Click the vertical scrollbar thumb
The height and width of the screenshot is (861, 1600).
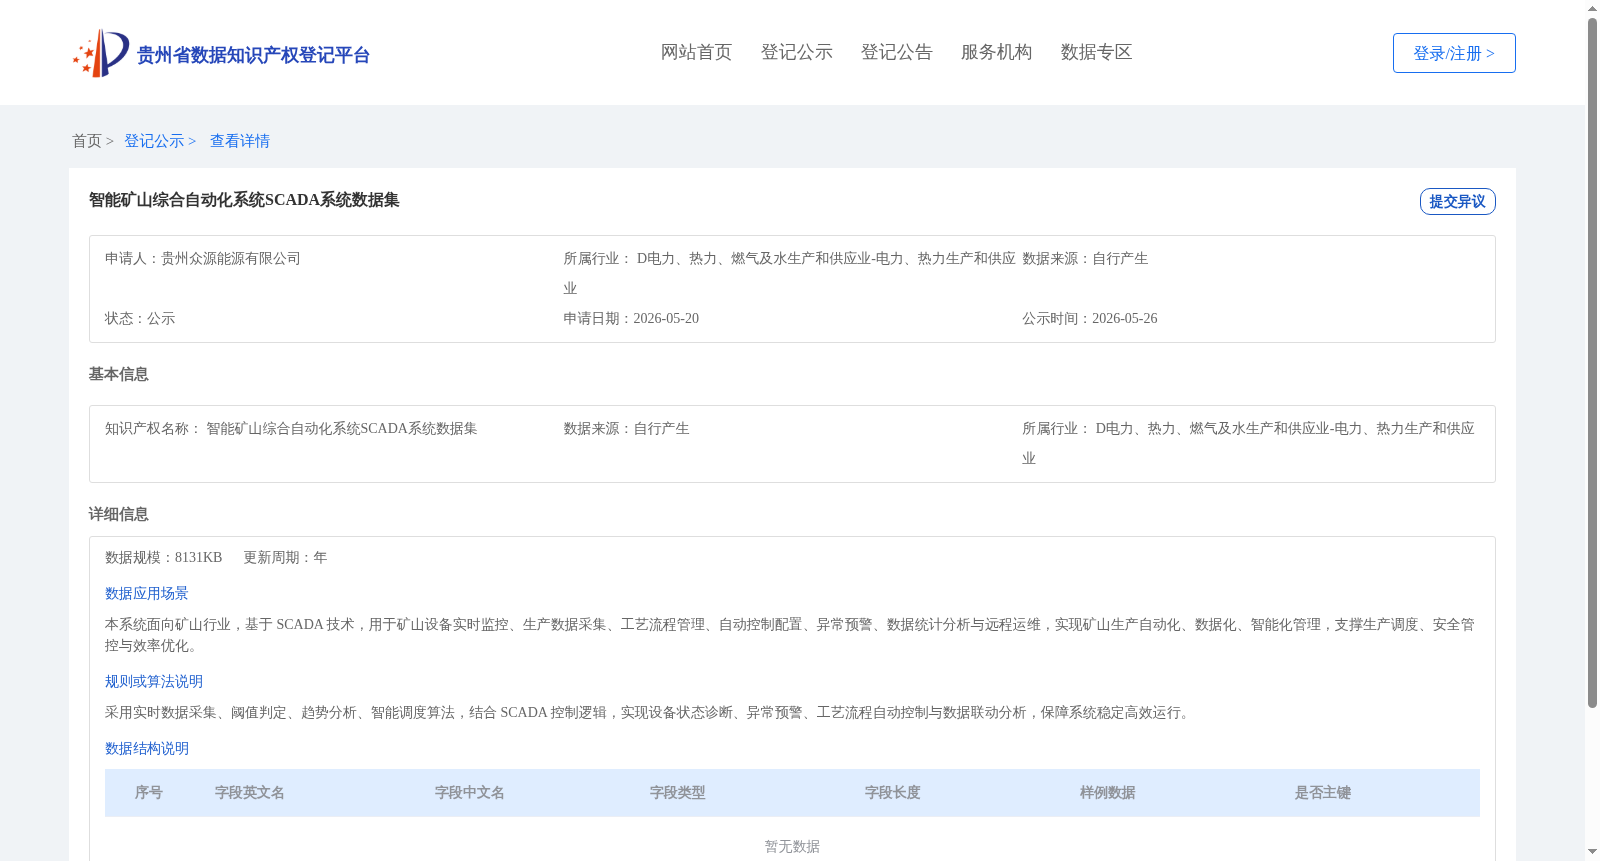tap(1592, 363)
